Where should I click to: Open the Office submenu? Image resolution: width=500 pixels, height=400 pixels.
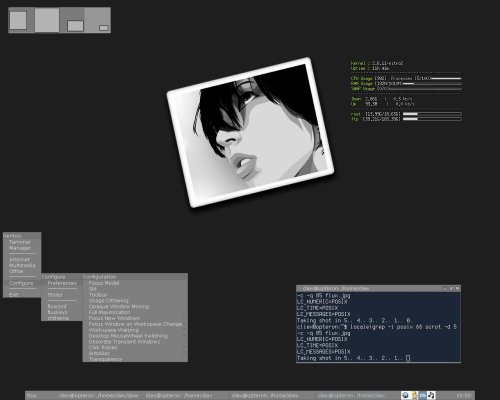[x=22, y=271]
